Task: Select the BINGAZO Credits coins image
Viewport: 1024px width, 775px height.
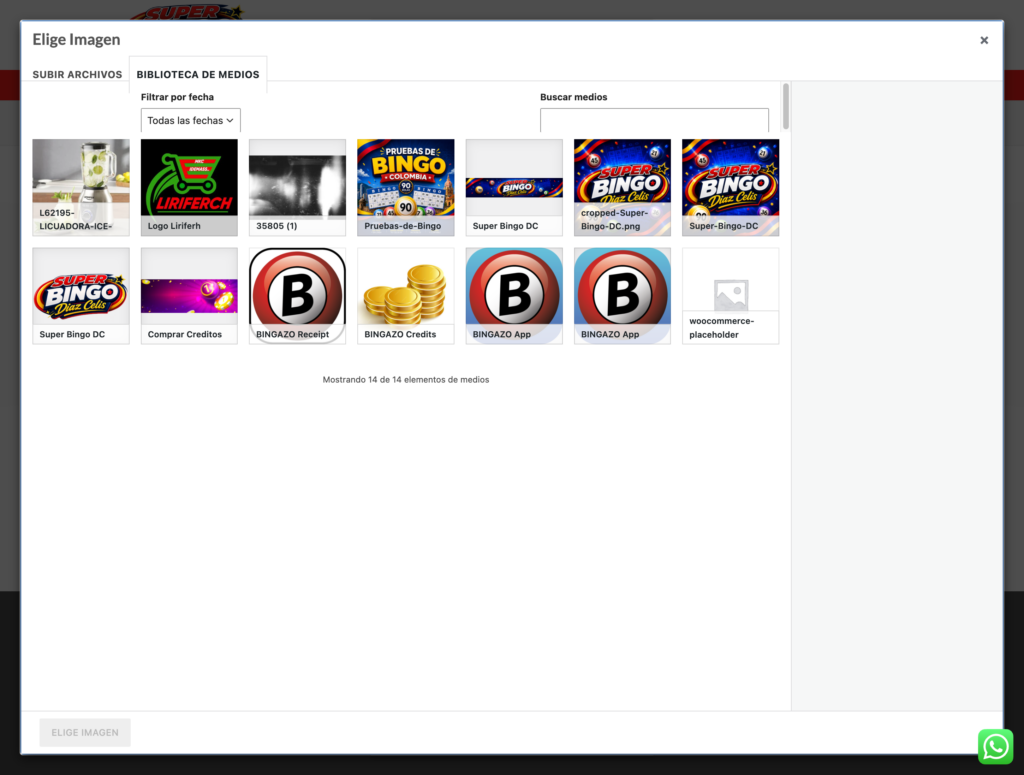Action: click(x=406, y=296)
